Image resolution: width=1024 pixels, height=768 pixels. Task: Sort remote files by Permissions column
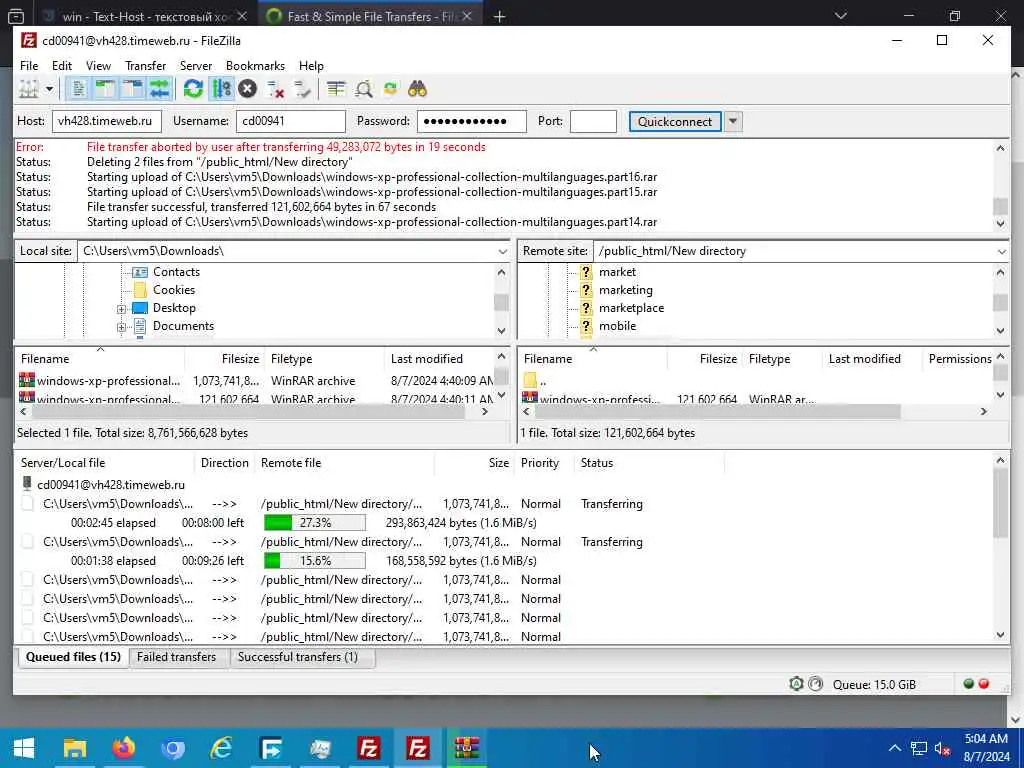tap(959, 359)
